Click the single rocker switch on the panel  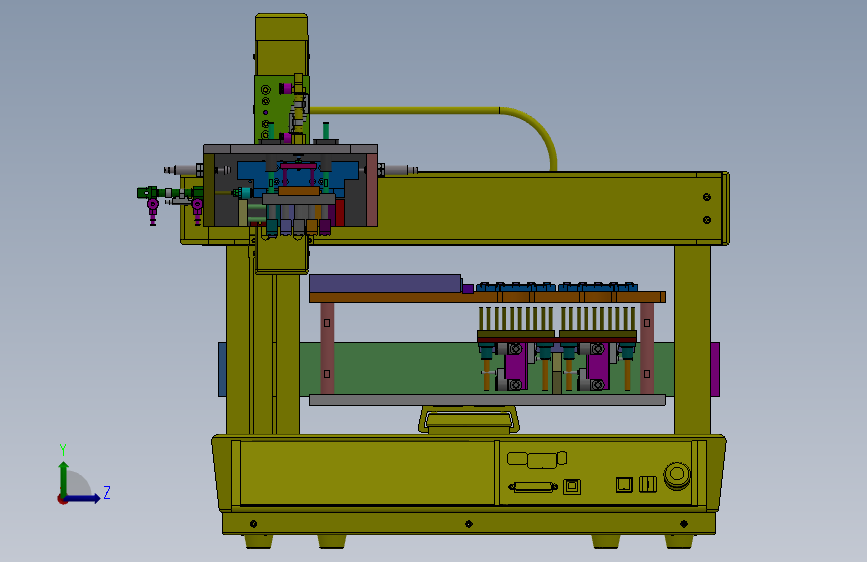pyautogui.click(x=624, y=485)
